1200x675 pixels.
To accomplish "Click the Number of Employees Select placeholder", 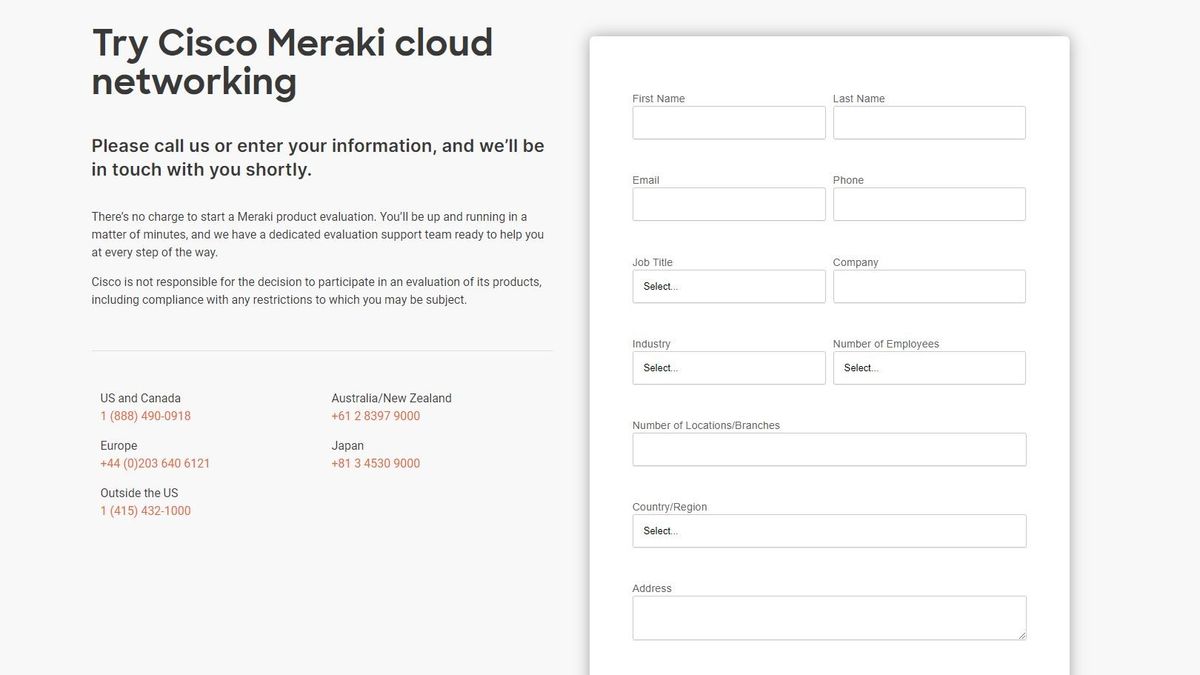I will [861, 367].
